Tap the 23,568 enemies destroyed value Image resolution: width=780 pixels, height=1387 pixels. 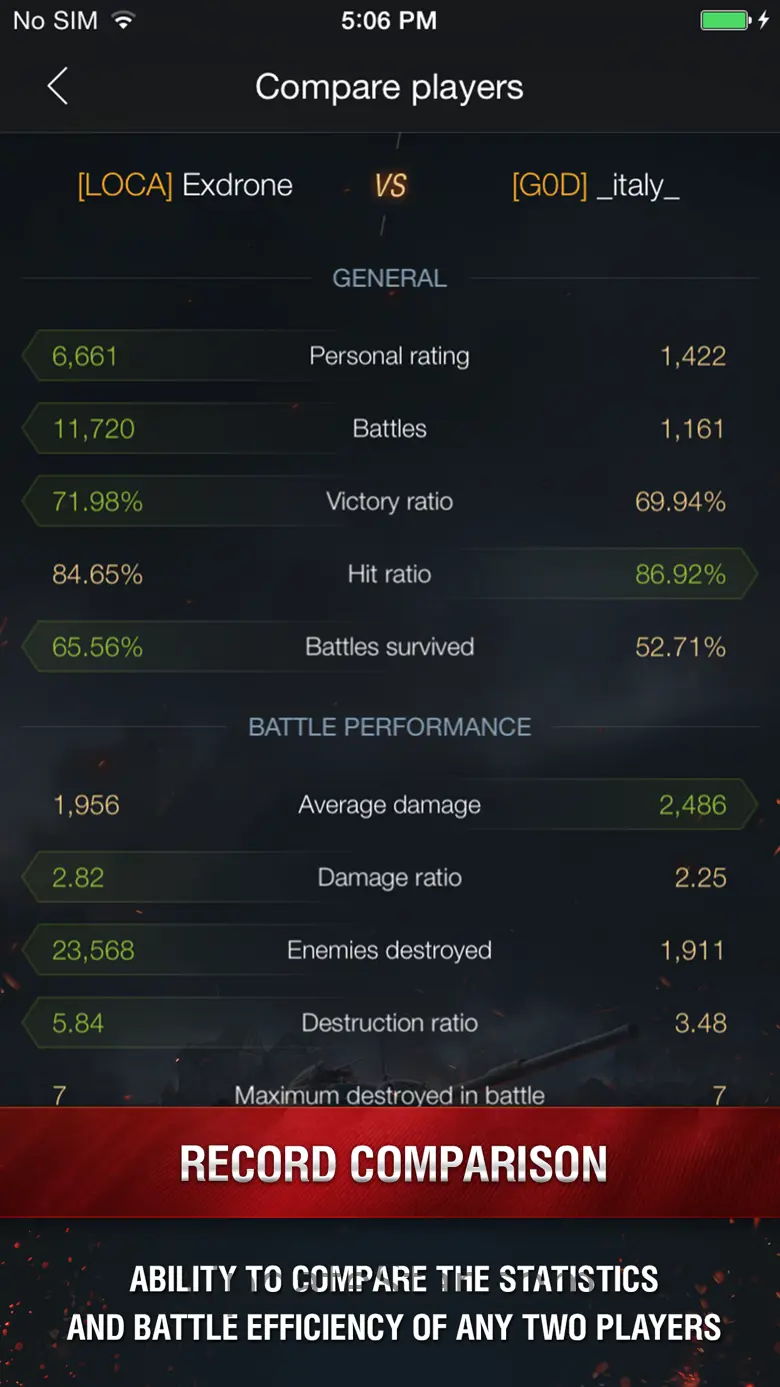(x=93, y=950)
